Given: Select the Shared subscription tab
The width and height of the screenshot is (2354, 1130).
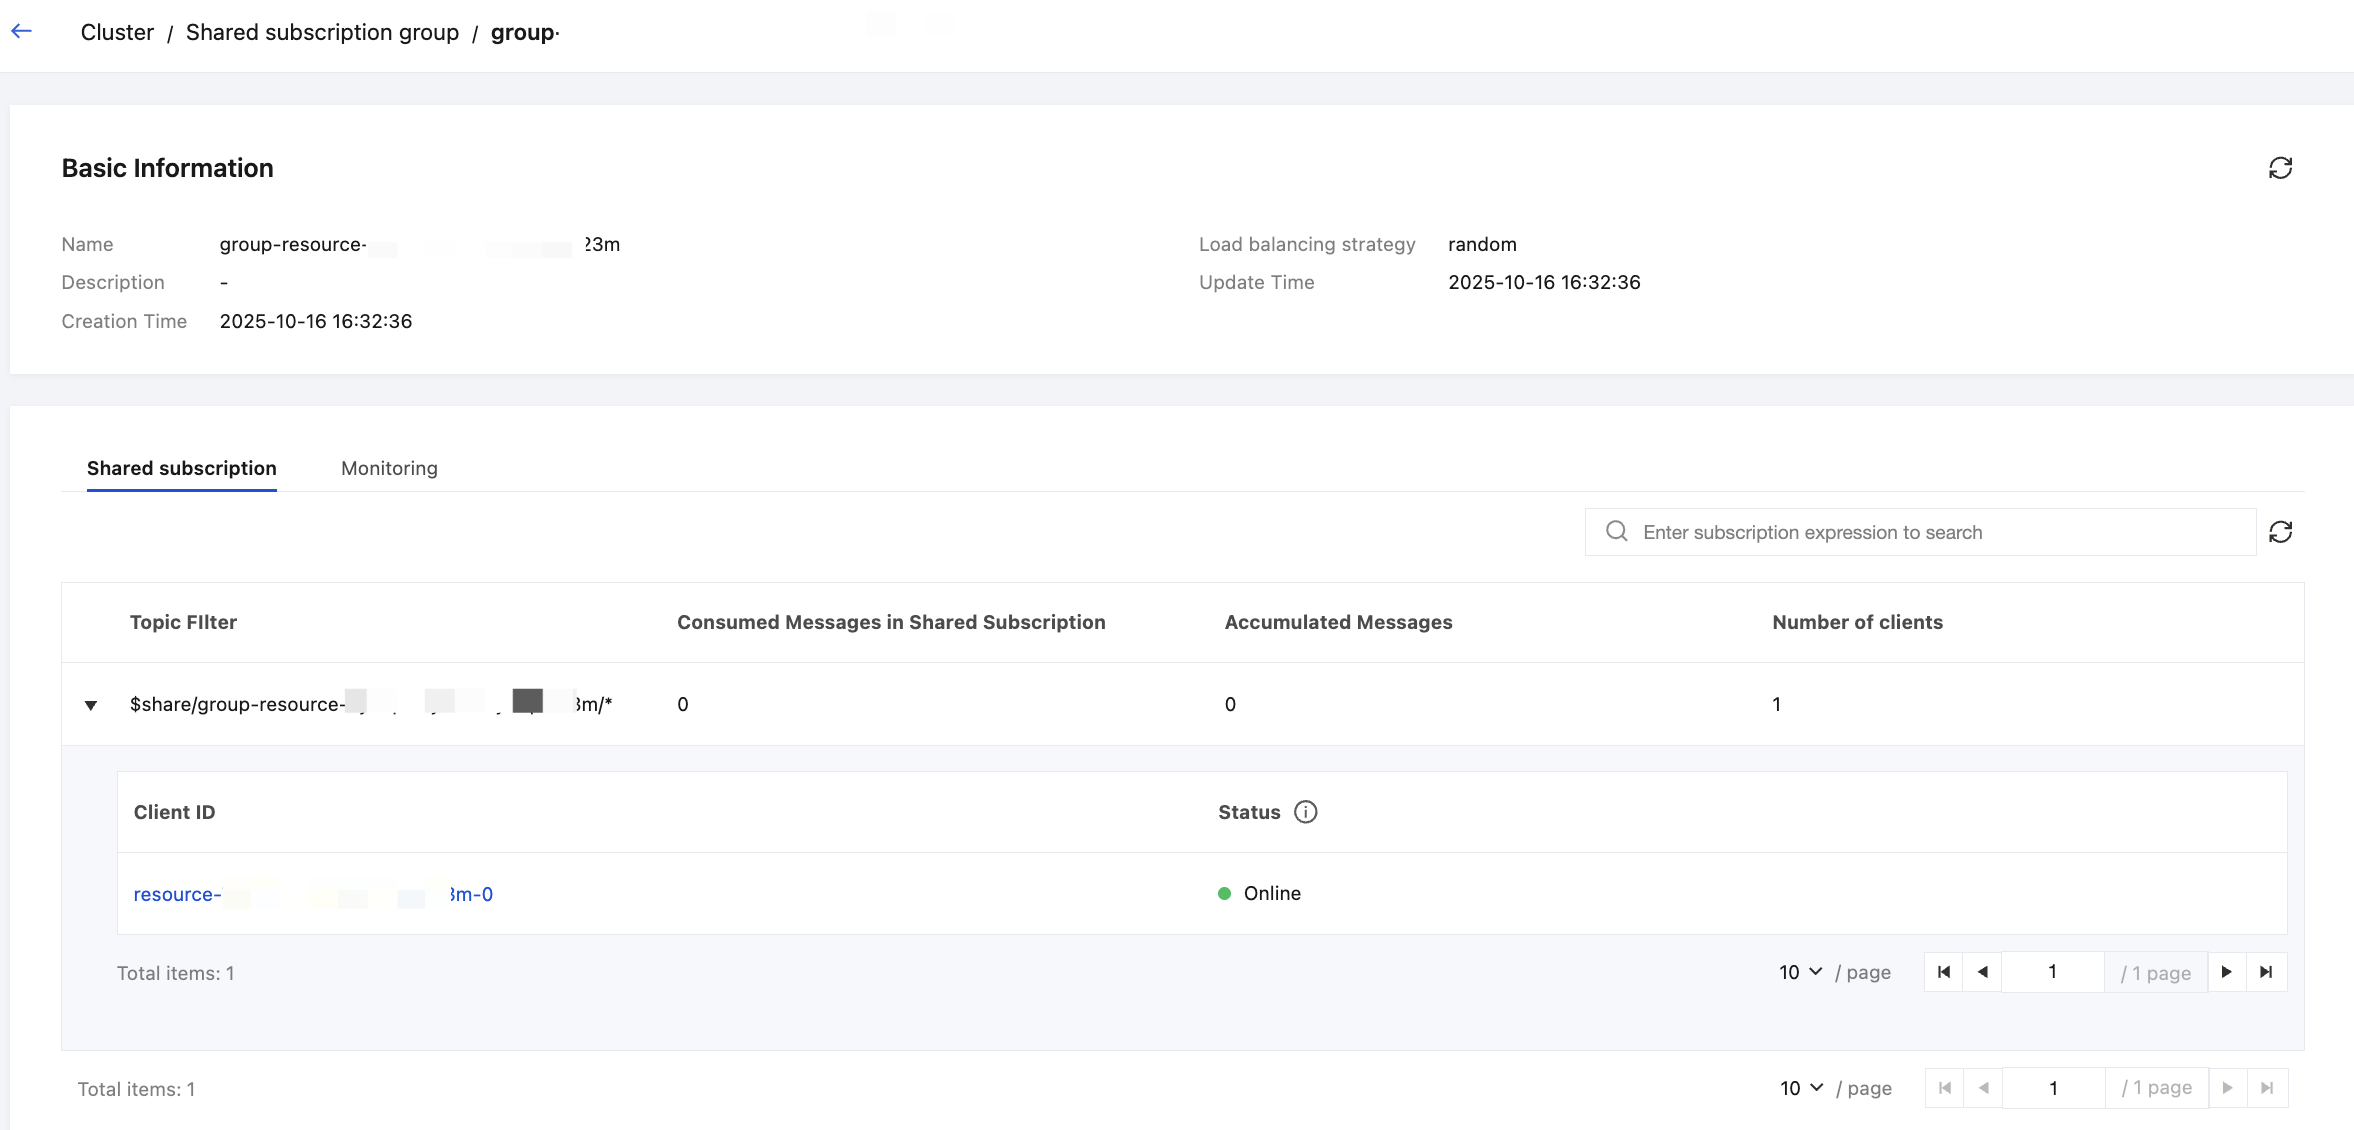Looking at the screenshot, I should click(x=182, y=468).
